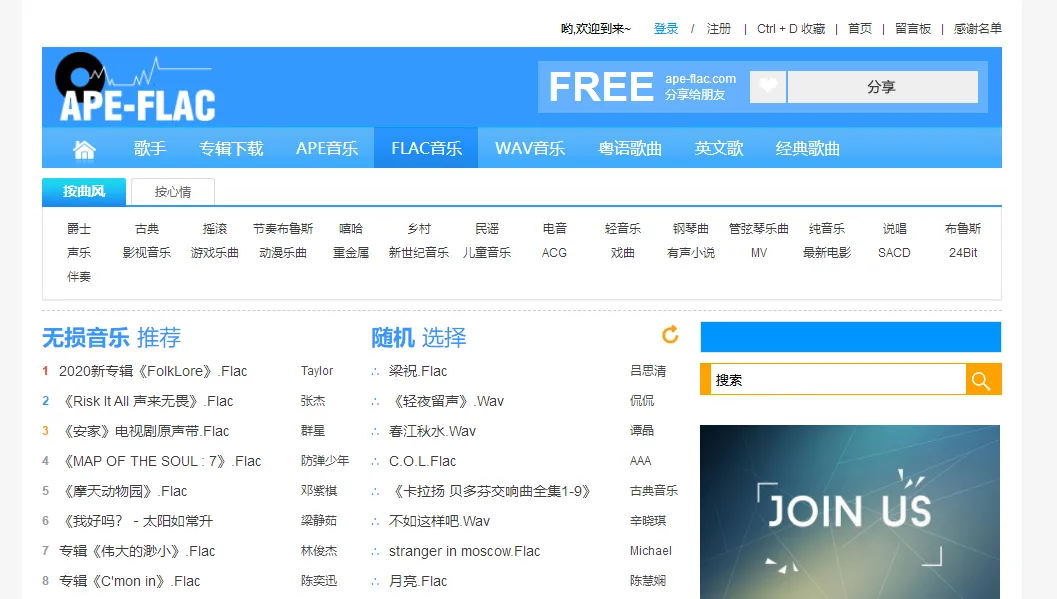Viewport: 1057px width, 599px height.
Task: Select the 爵士 jazz genre
Action: [x=80, y=228]
